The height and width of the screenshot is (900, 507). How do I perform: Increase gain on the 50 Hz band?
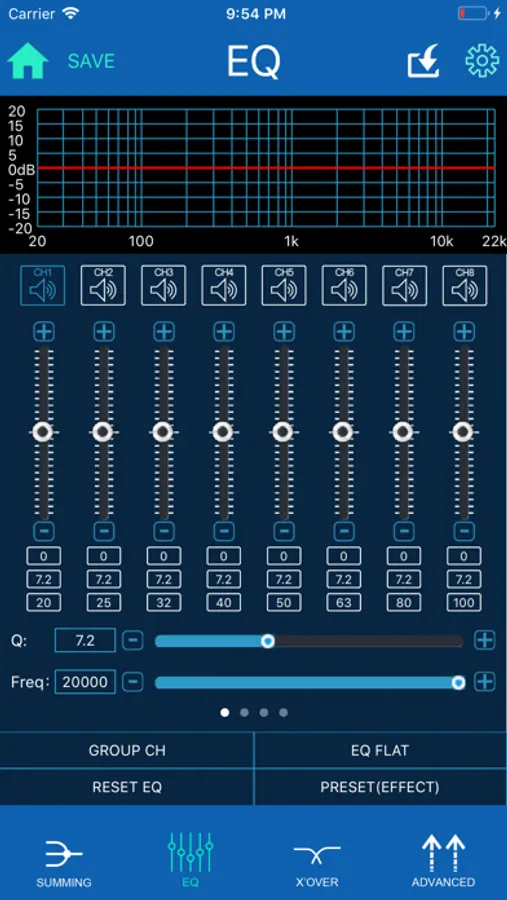point(284,332)
